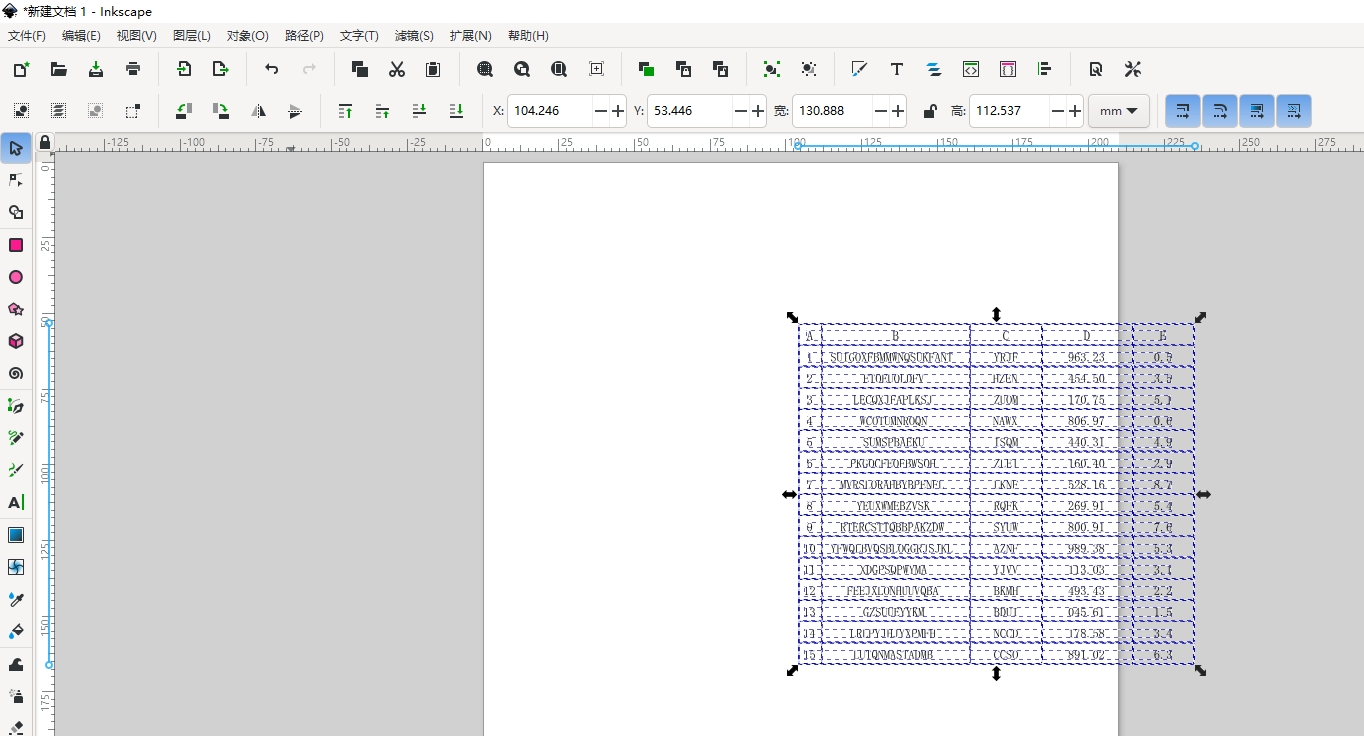This screenshot has height=736, width=1364.
Task: Decrease the 高 height value
Action: click(x=1057, y=111)
